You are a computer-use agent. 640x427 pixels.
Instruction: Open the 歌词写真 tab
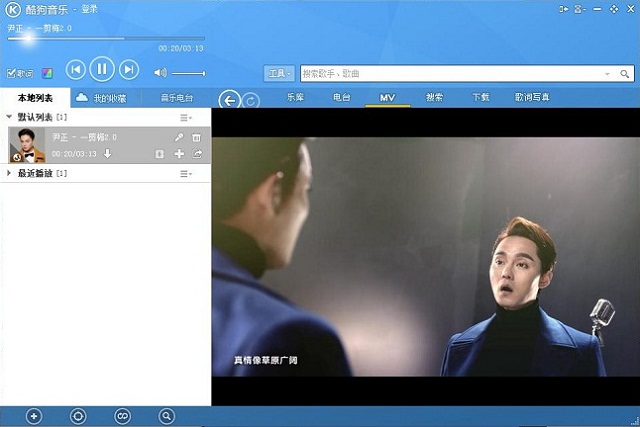[x=532, y=97]
